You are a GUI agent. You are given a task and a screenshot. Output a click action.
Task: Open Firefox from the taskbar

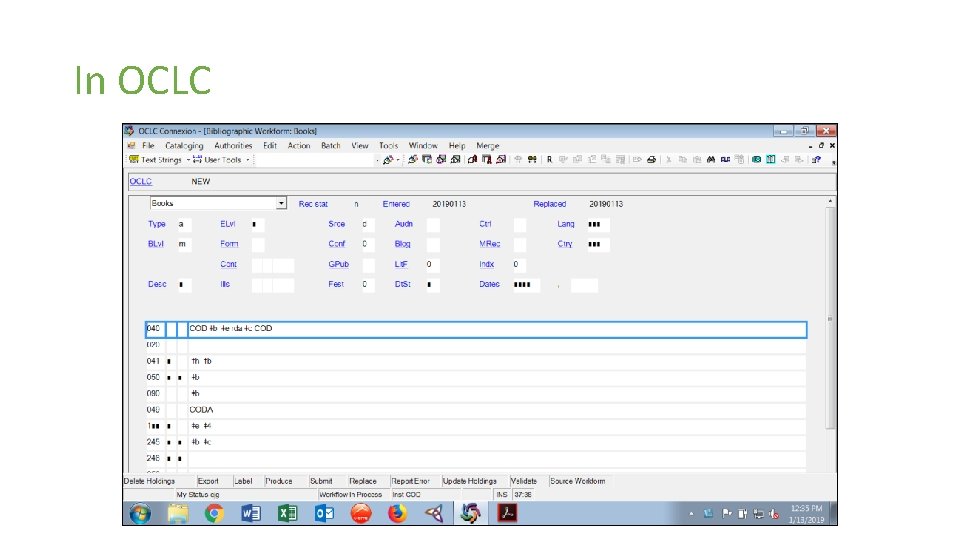coord(397,513)
